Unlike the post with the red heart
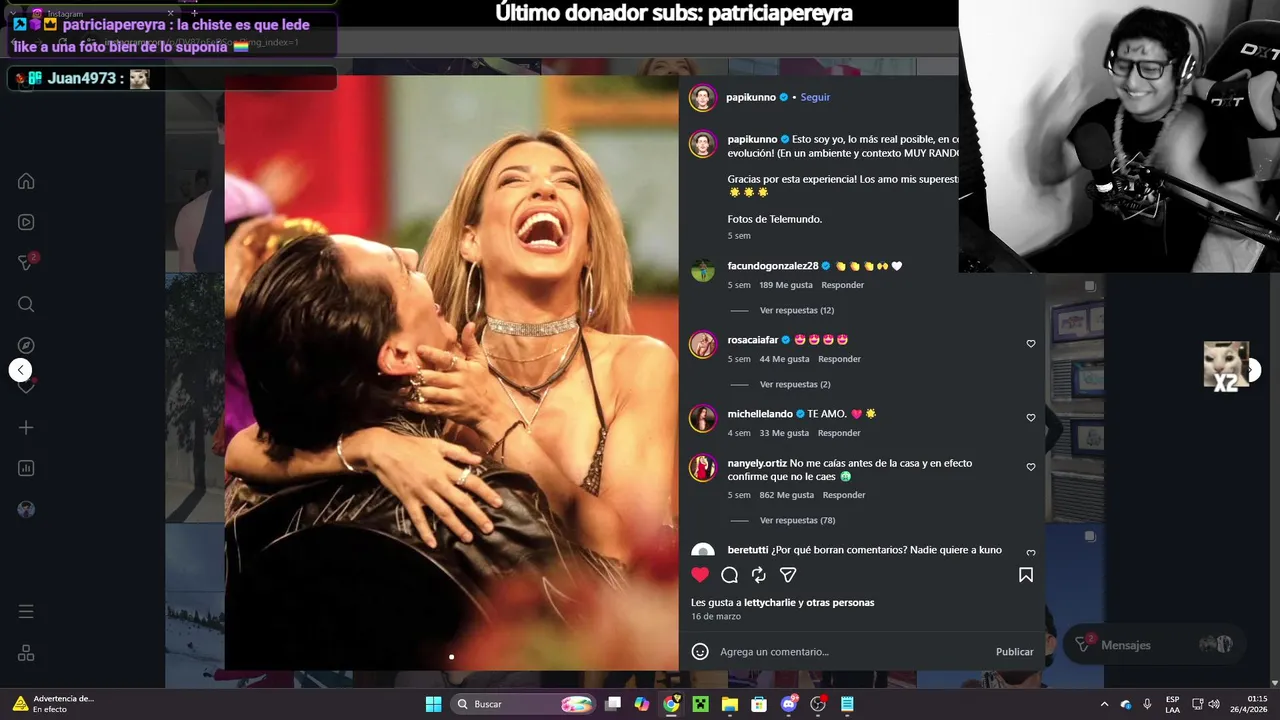Viewport: 1280px width, 720px height. click(x=700, y=574)
